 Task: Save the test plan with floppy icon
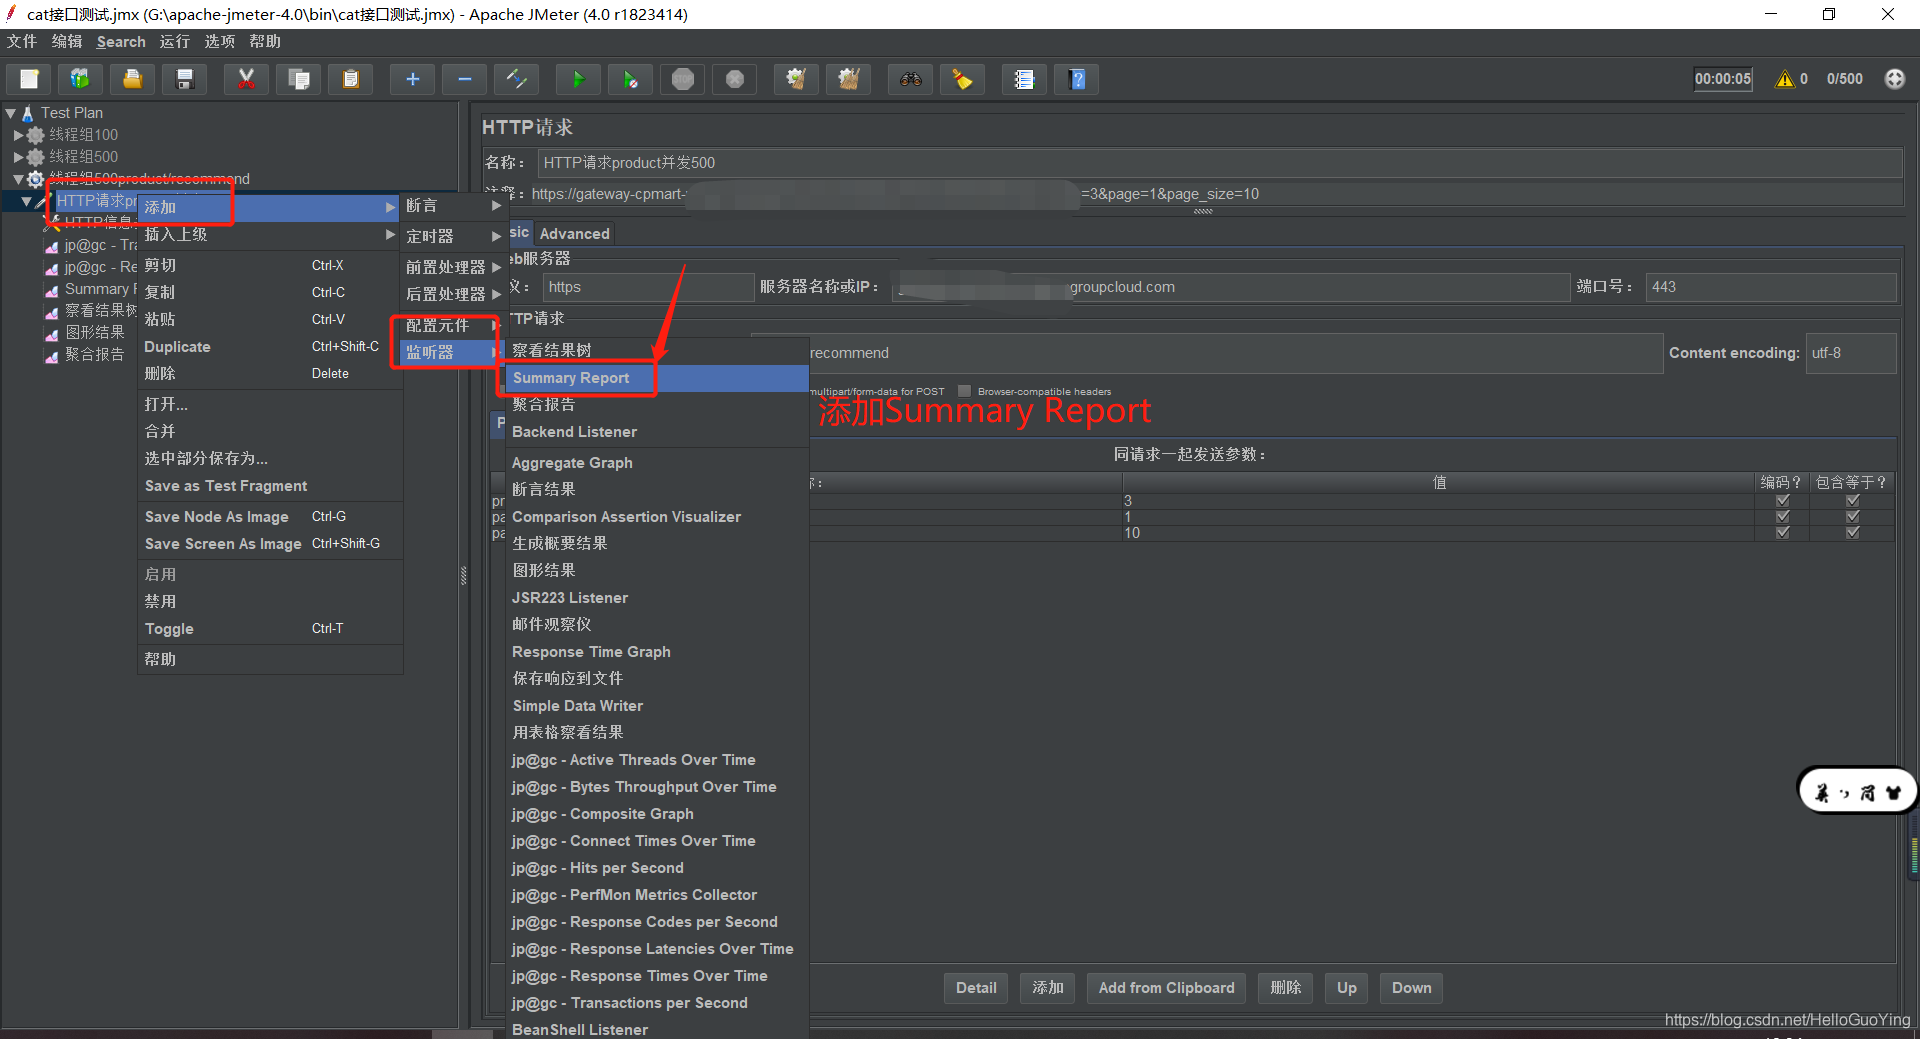(x=185, y=79)
